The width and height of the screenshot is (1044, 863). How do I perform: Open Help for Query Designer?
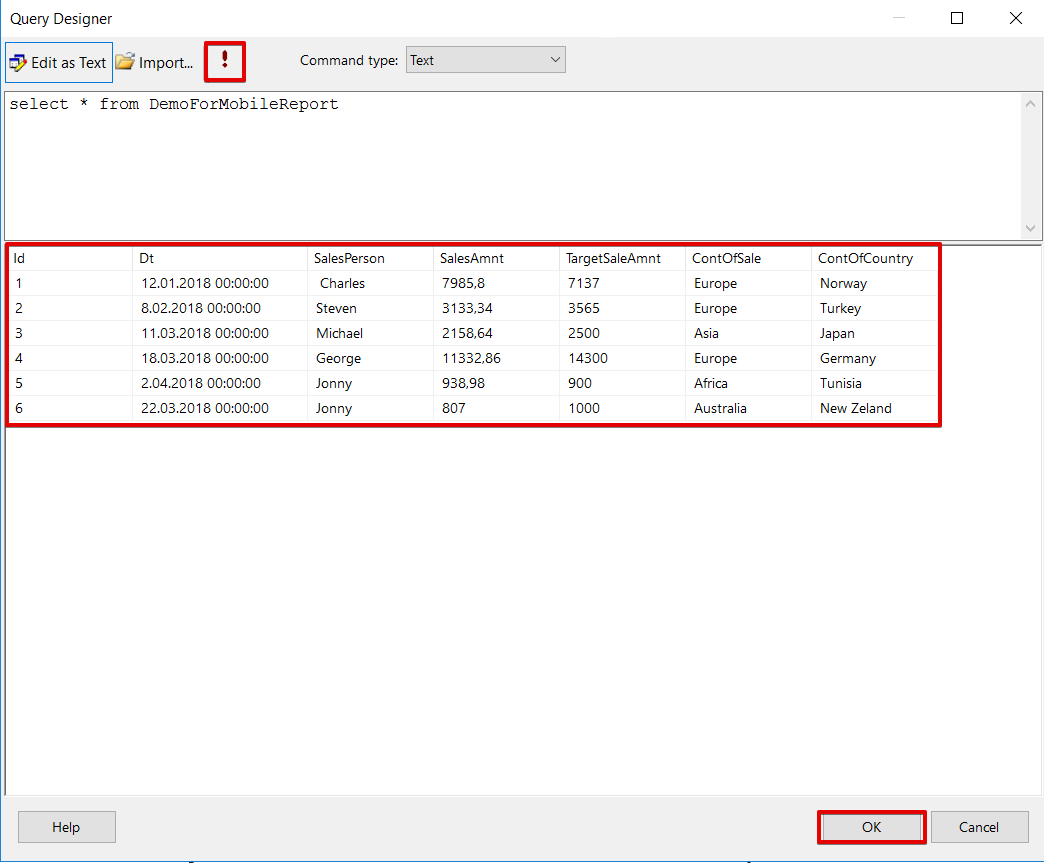[x=66, y=827]
